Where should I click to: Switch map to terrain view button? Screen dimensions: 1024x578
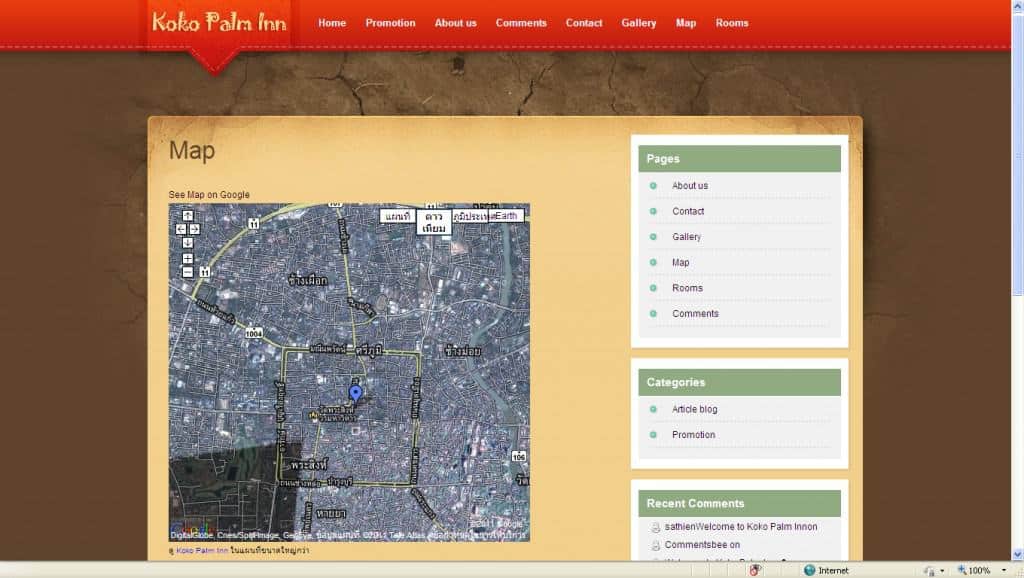[x=470, y=216]
